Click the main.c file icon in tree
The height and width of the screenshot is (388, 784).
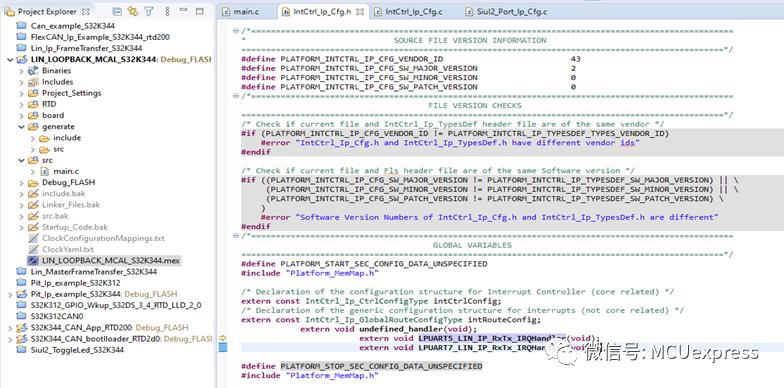pyautogui.click(x=44, y=172)
